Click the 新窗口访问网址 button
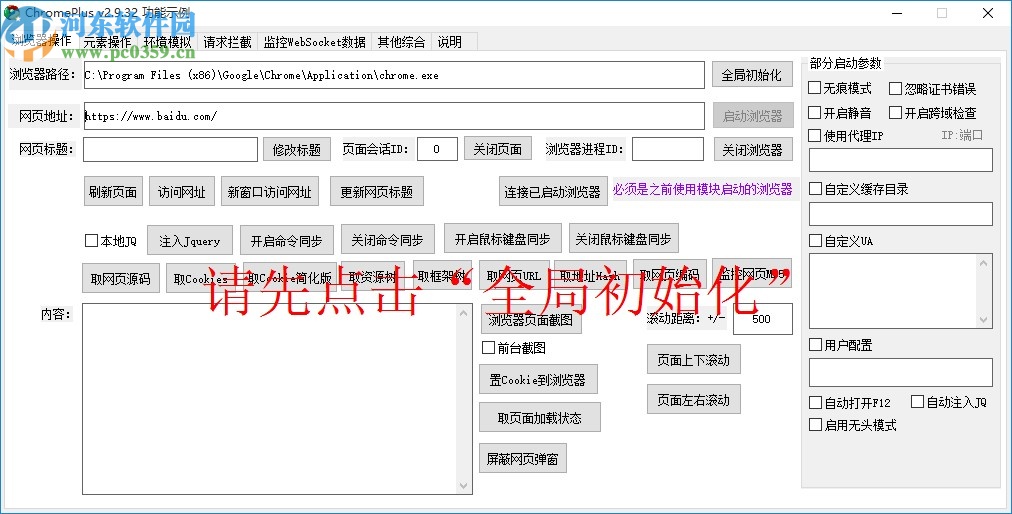This screenshot has width=1012, height=514. (270, 192)
